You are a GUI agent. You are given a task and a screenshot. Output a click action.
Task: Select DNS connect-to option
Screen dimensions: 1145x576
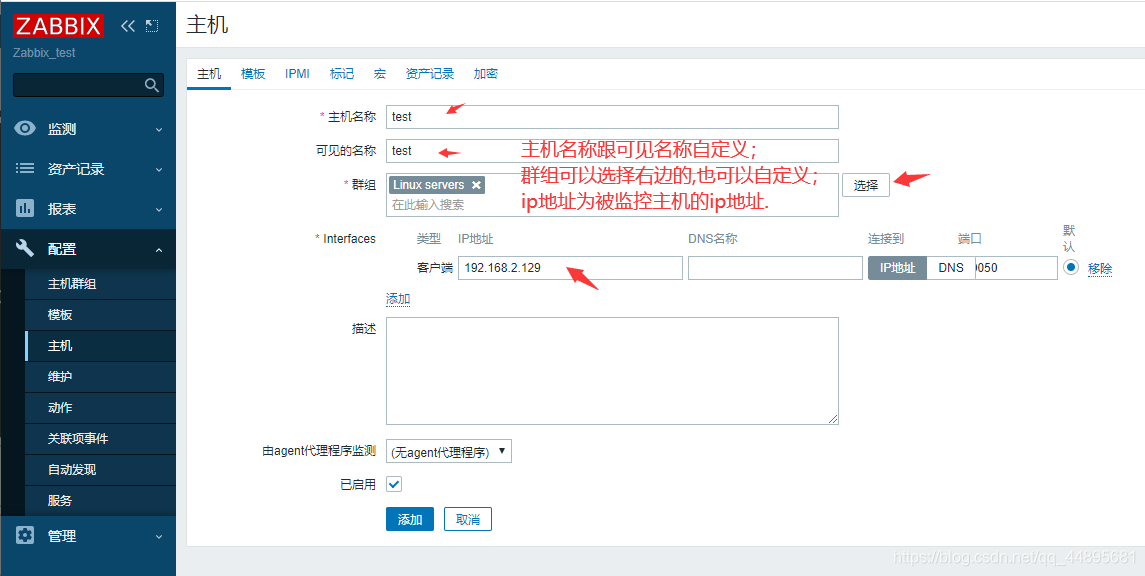tap(951, 268)
